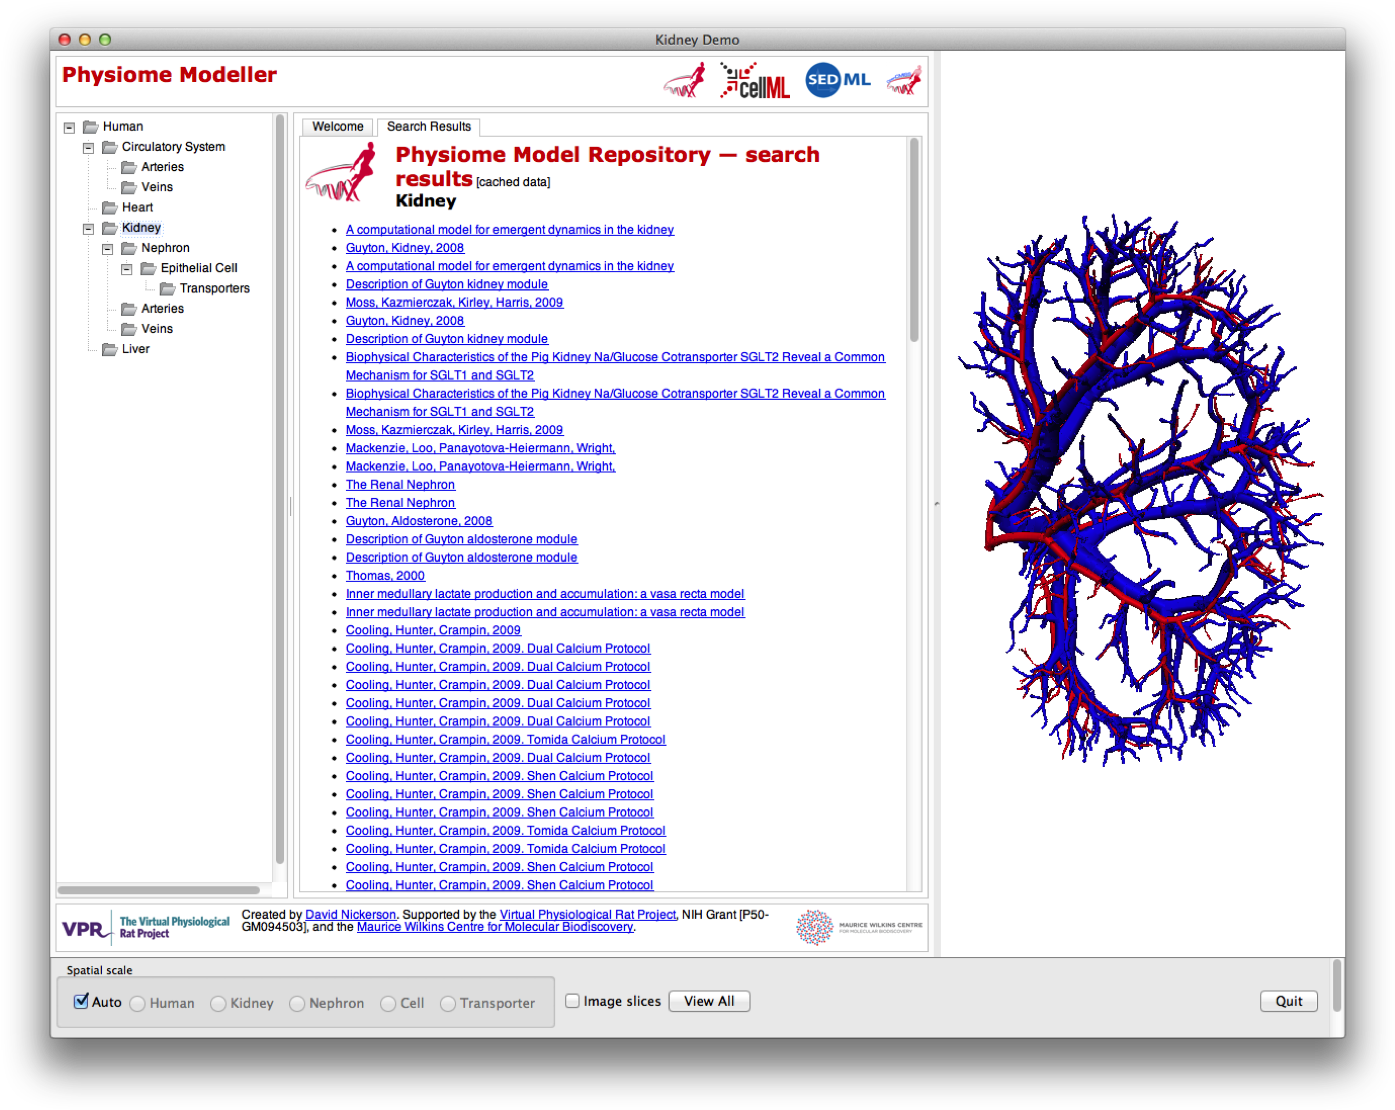
Task: Select the Search Results tab
Action: (x=428, y=126)
